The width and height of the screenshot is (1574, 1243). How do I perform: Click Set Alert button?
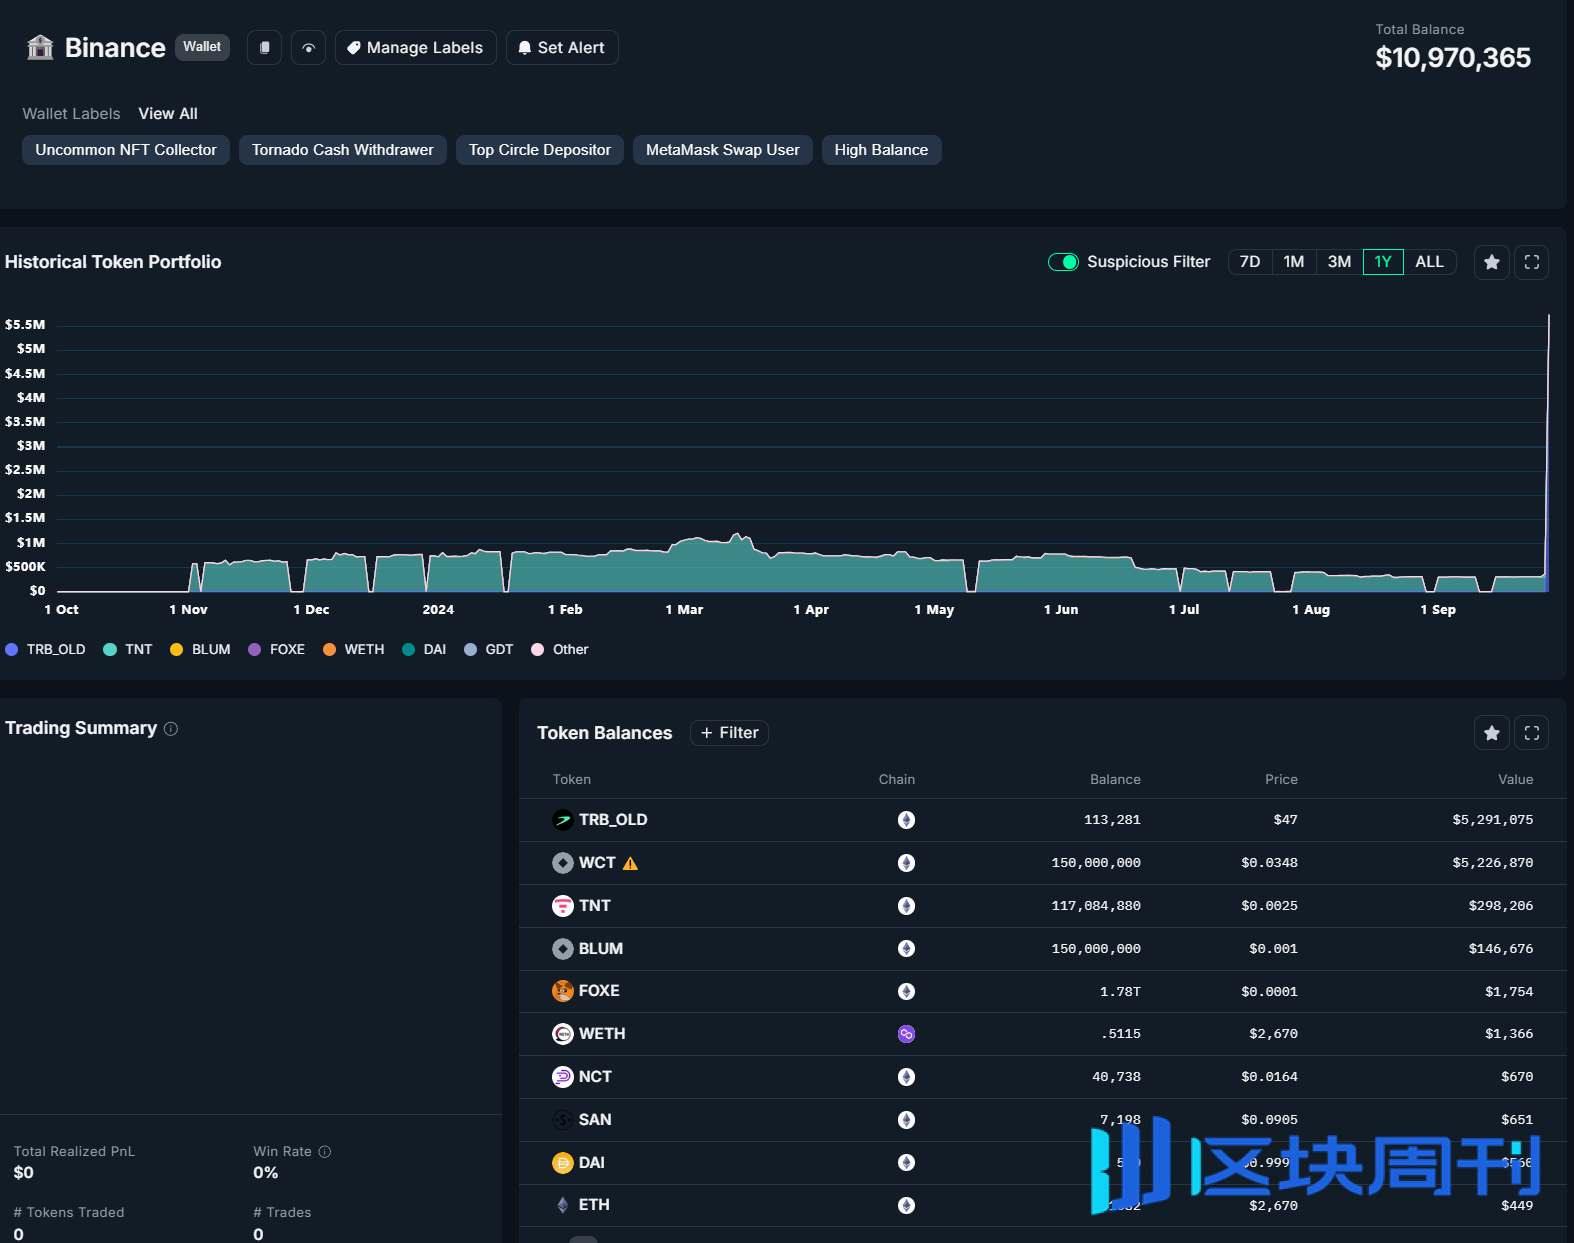tap(562, 47)
